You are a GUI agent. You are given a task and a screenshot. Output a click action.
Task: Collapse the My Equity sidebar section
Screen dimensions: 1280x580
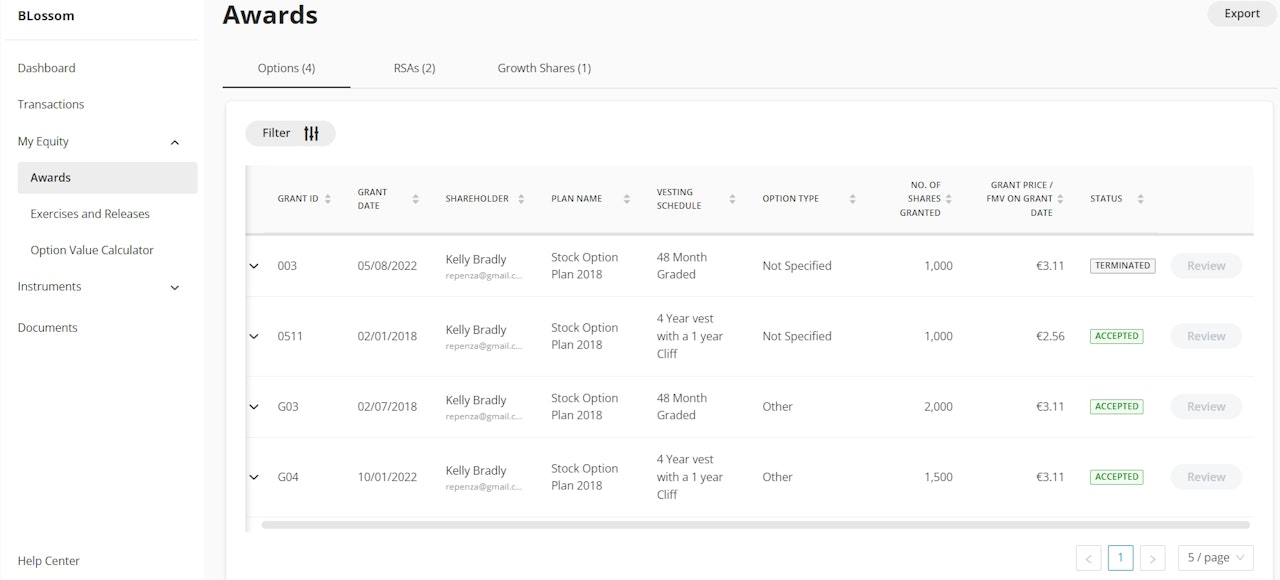[175, 142]
